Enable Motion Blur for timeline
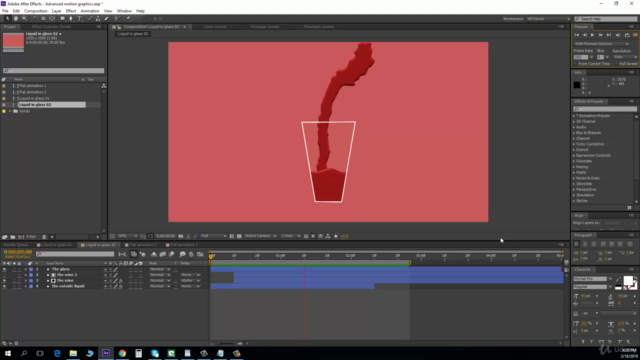This screenshot has height=360, width=640. point(172,254)
